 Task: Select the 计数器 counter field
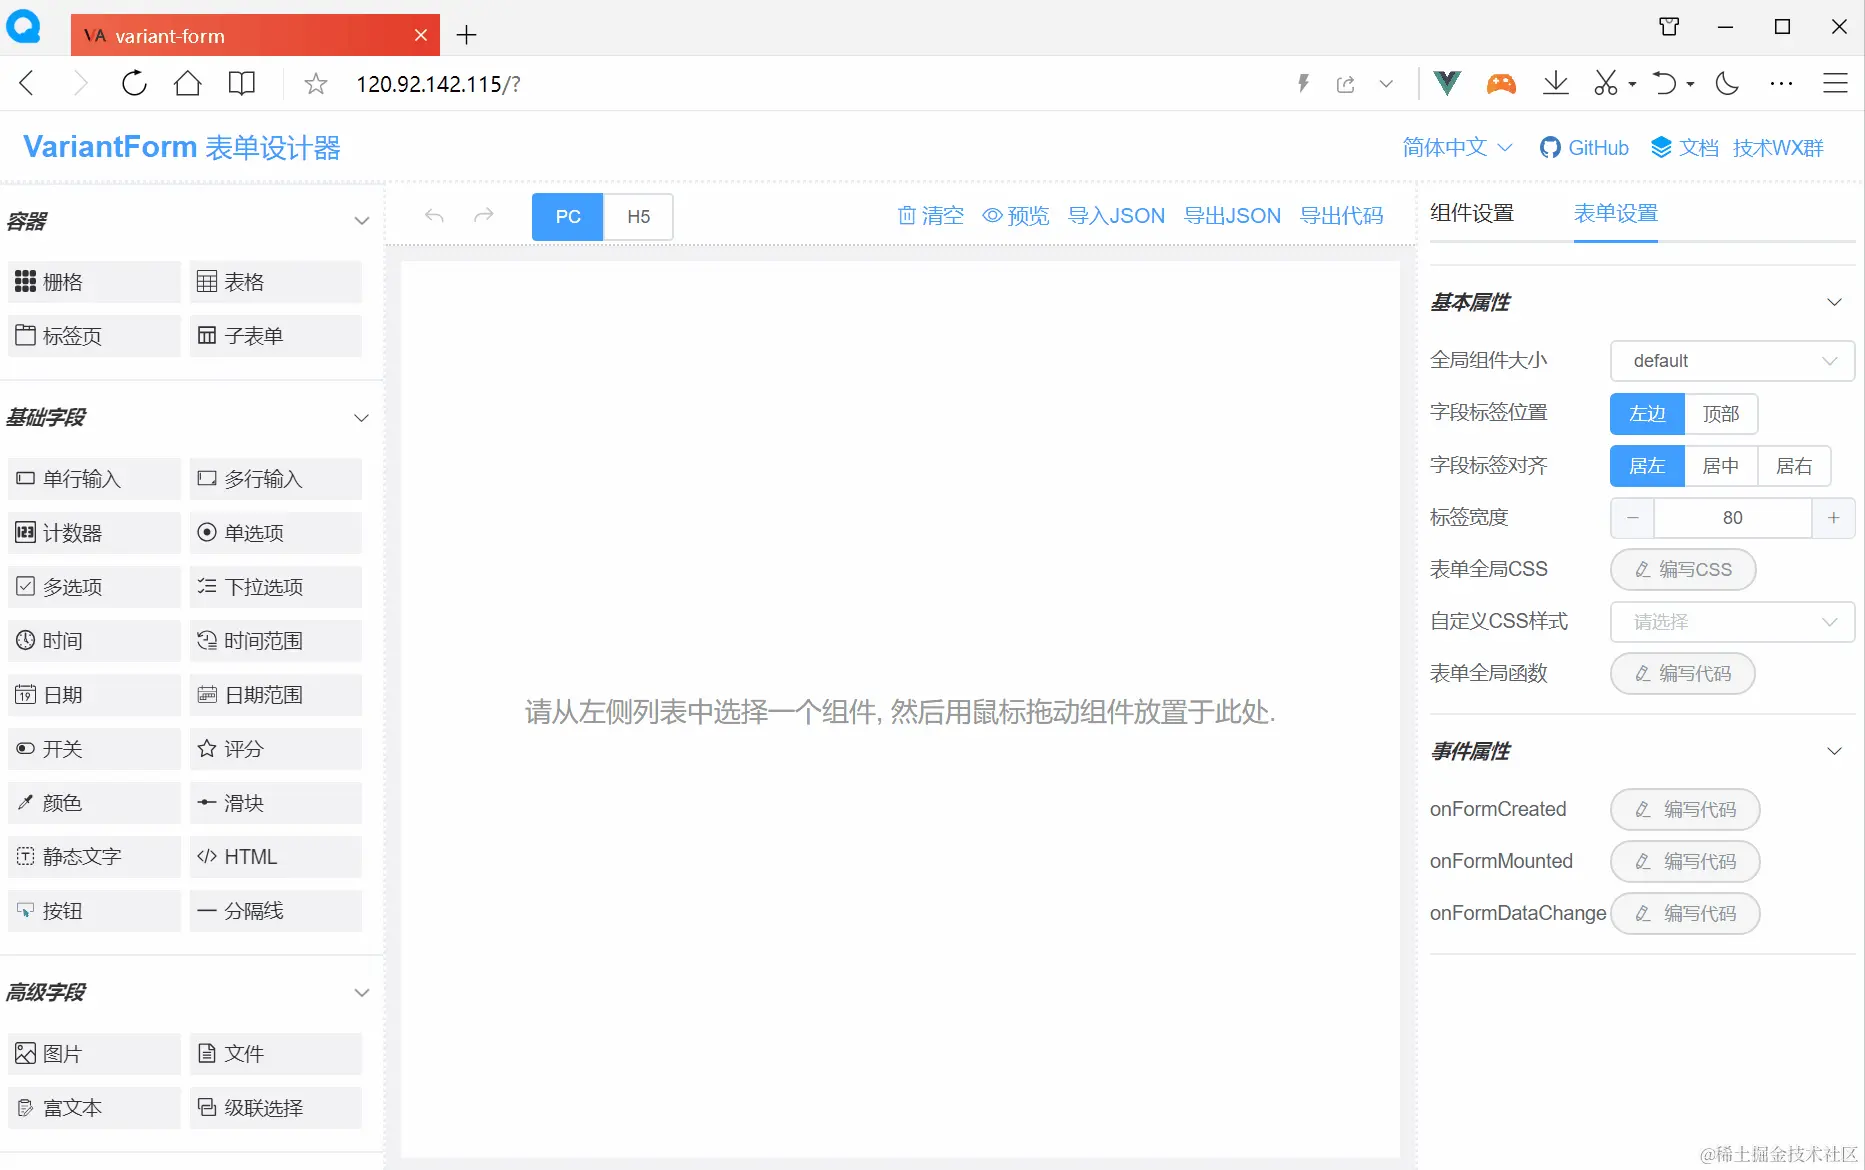tap(93, 532)
